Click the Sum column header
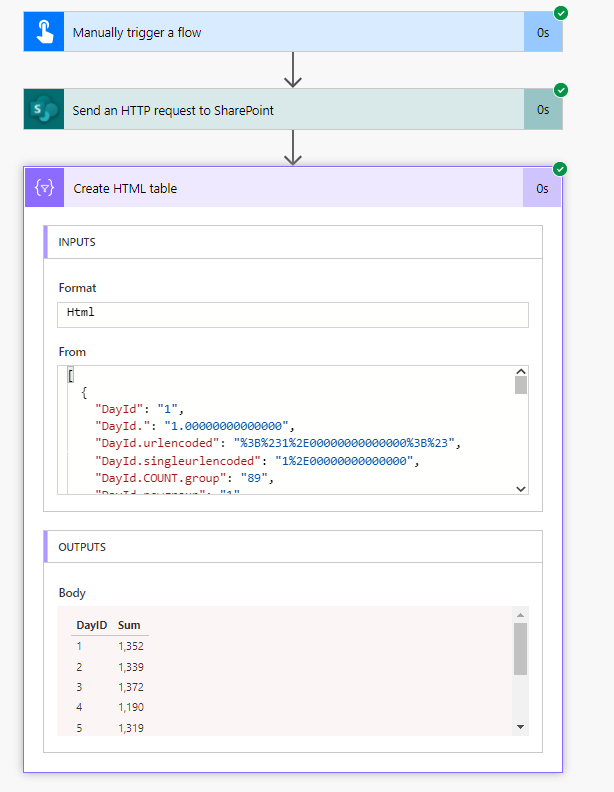This screenshot has width=614, height=792. (129, 625)
